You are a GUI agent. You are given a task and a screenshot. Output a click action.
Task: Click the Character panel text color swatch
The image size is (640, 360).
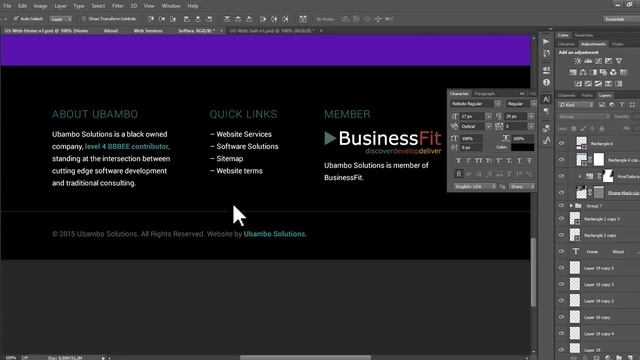[522, 147]
